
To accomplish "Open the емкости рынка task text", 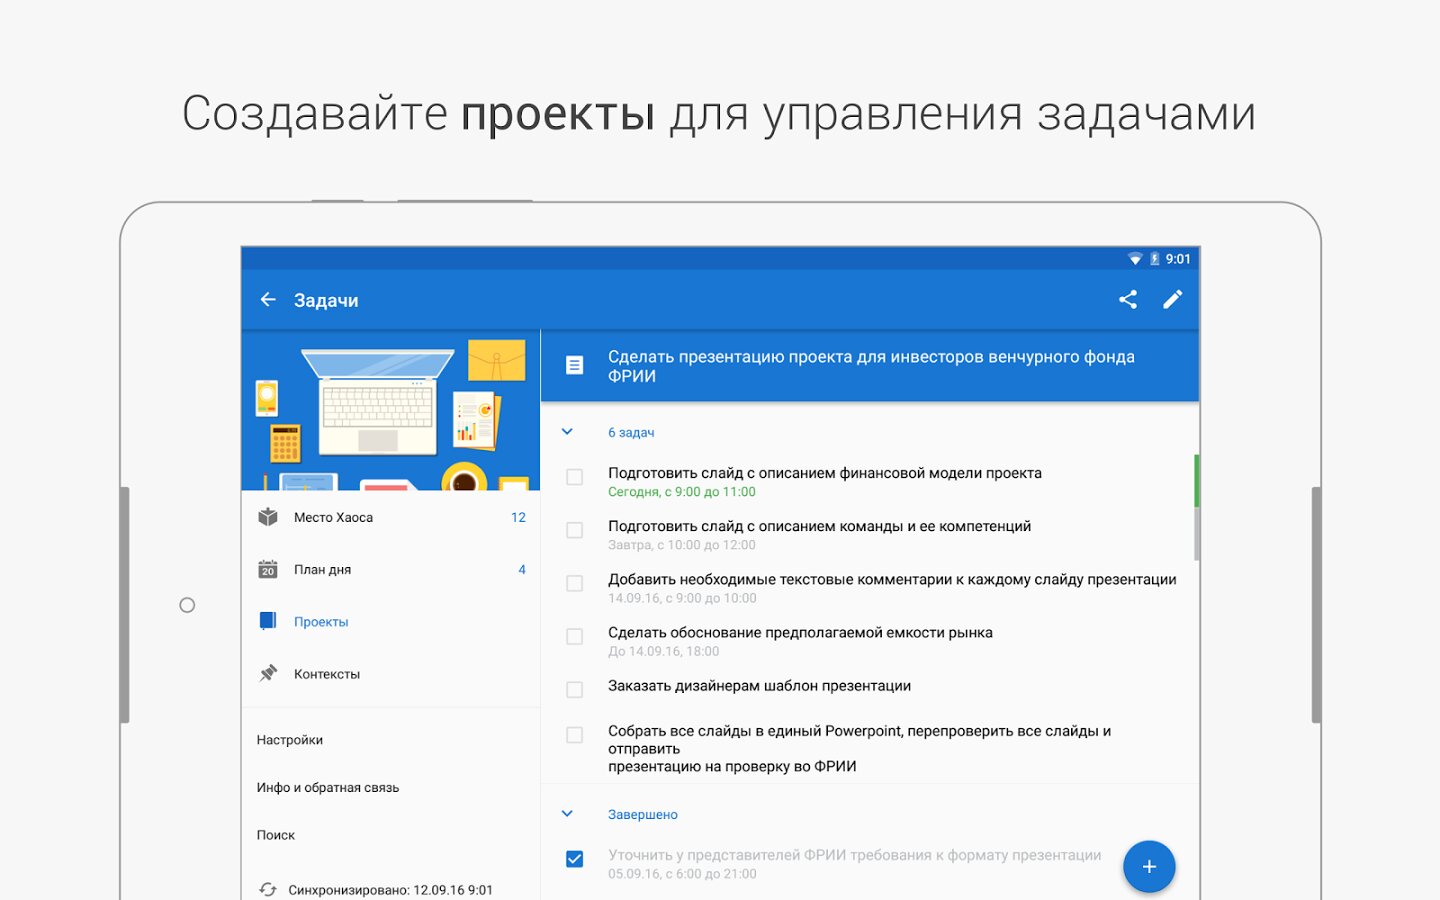I will pos(800,633).
